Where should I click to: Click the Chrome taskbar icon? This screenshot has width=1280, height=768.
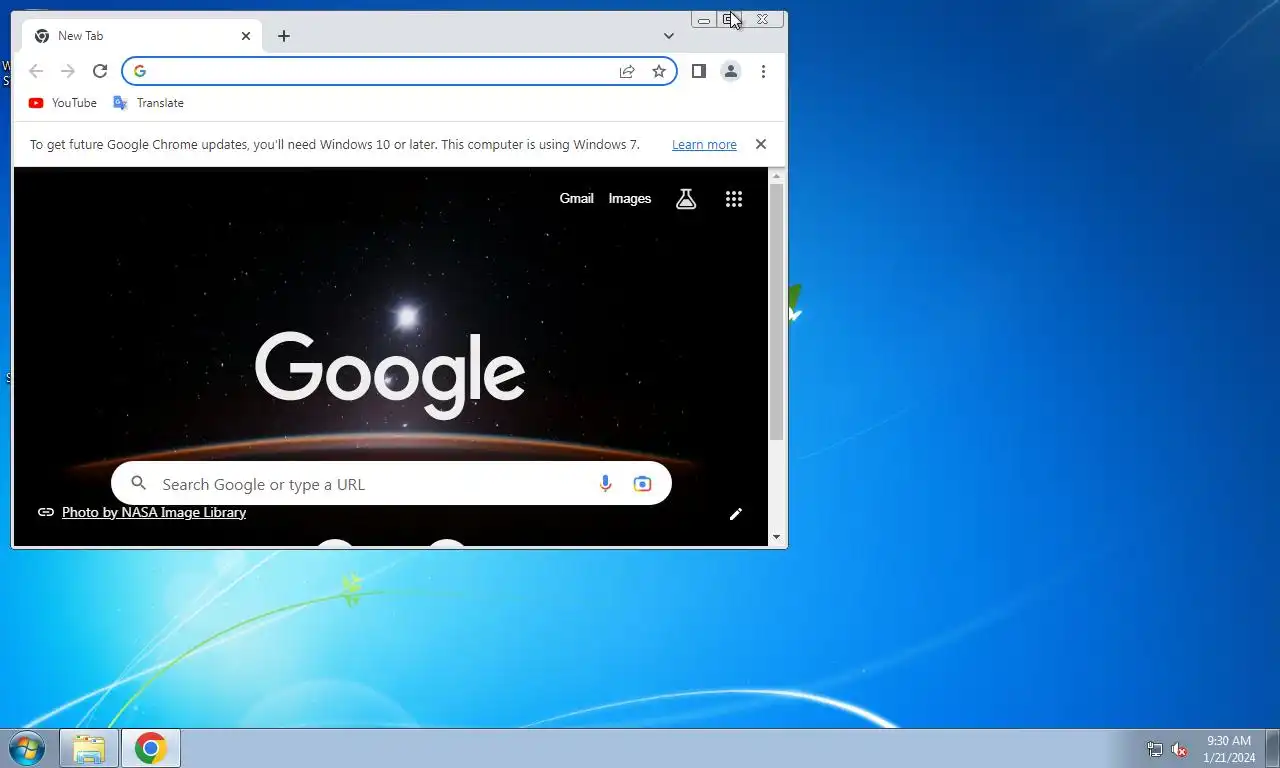[x=151, y=748]
